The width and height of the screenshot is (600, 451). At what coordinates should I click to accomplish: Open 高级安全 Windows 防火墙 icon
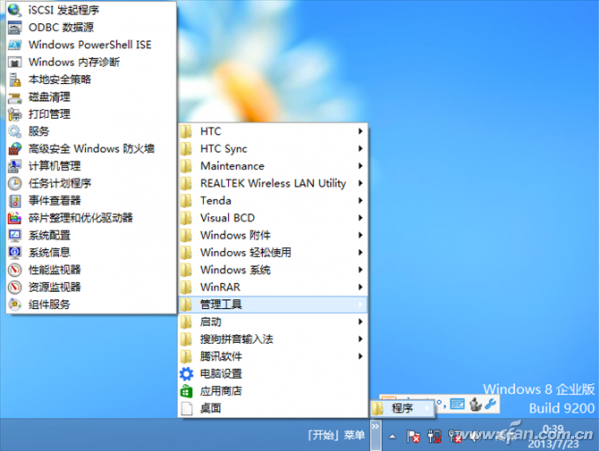click(15, 148)
